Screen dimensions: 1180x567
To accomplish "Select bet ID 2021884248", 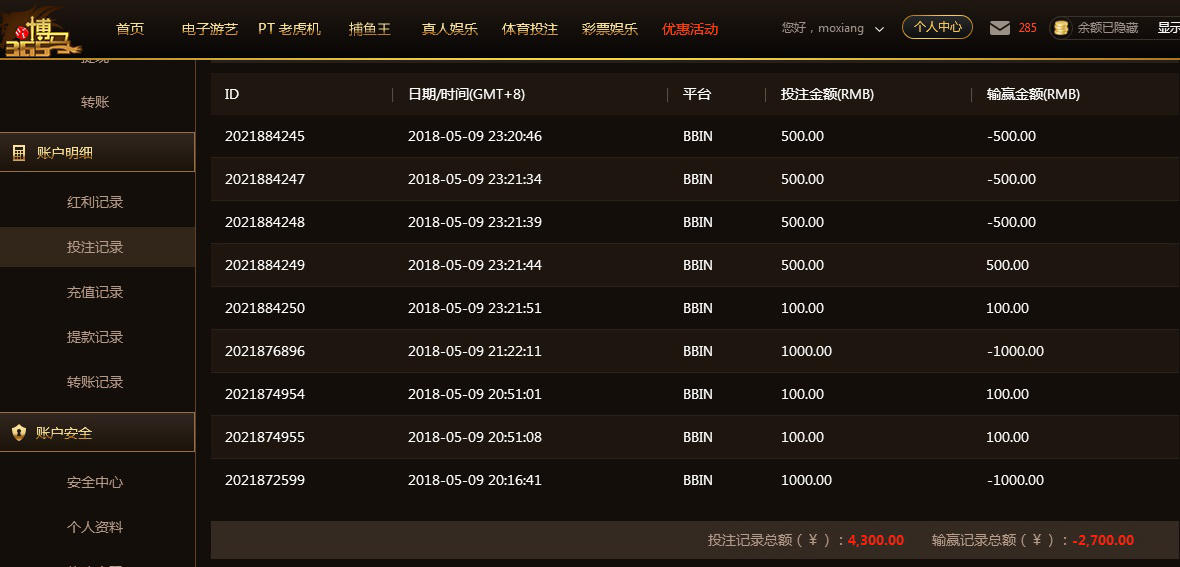I will pos(265,222).
